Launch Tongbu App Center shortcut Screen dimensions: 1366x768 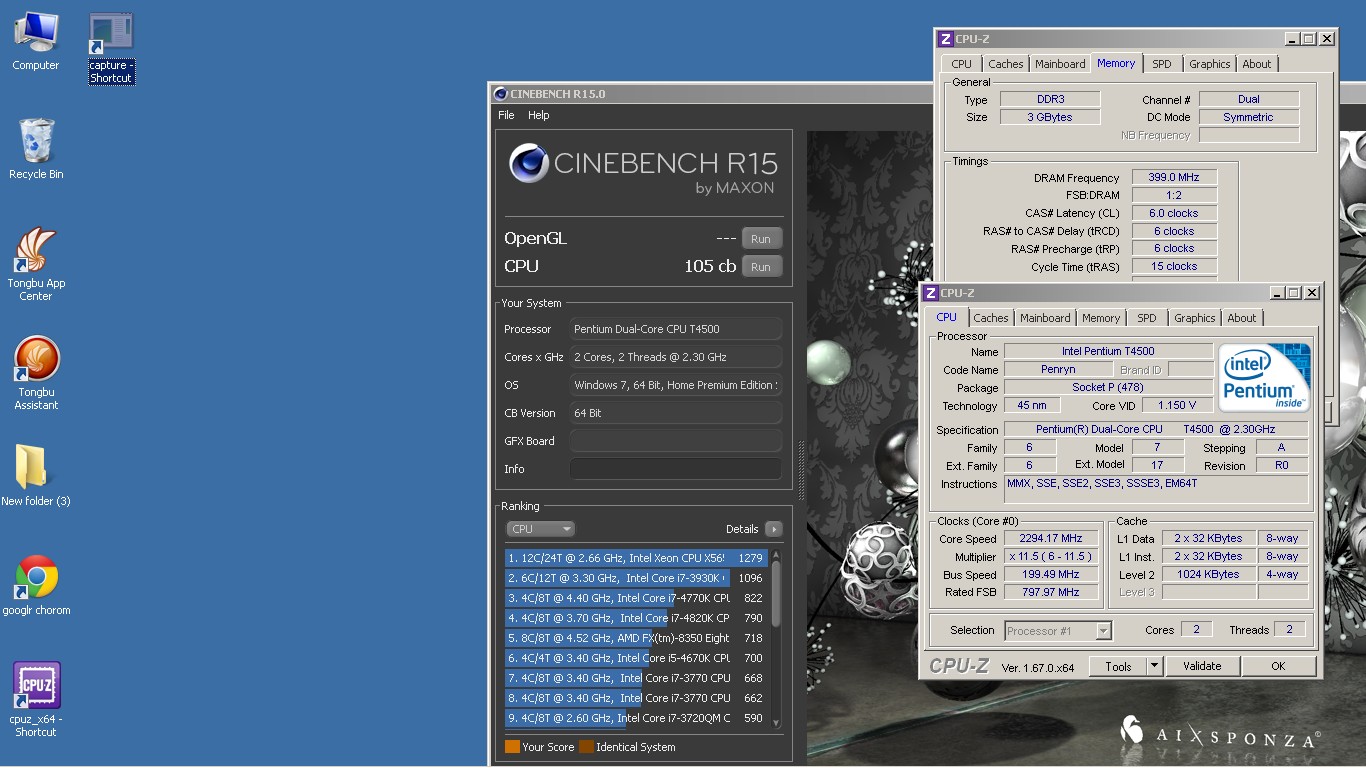36,264
